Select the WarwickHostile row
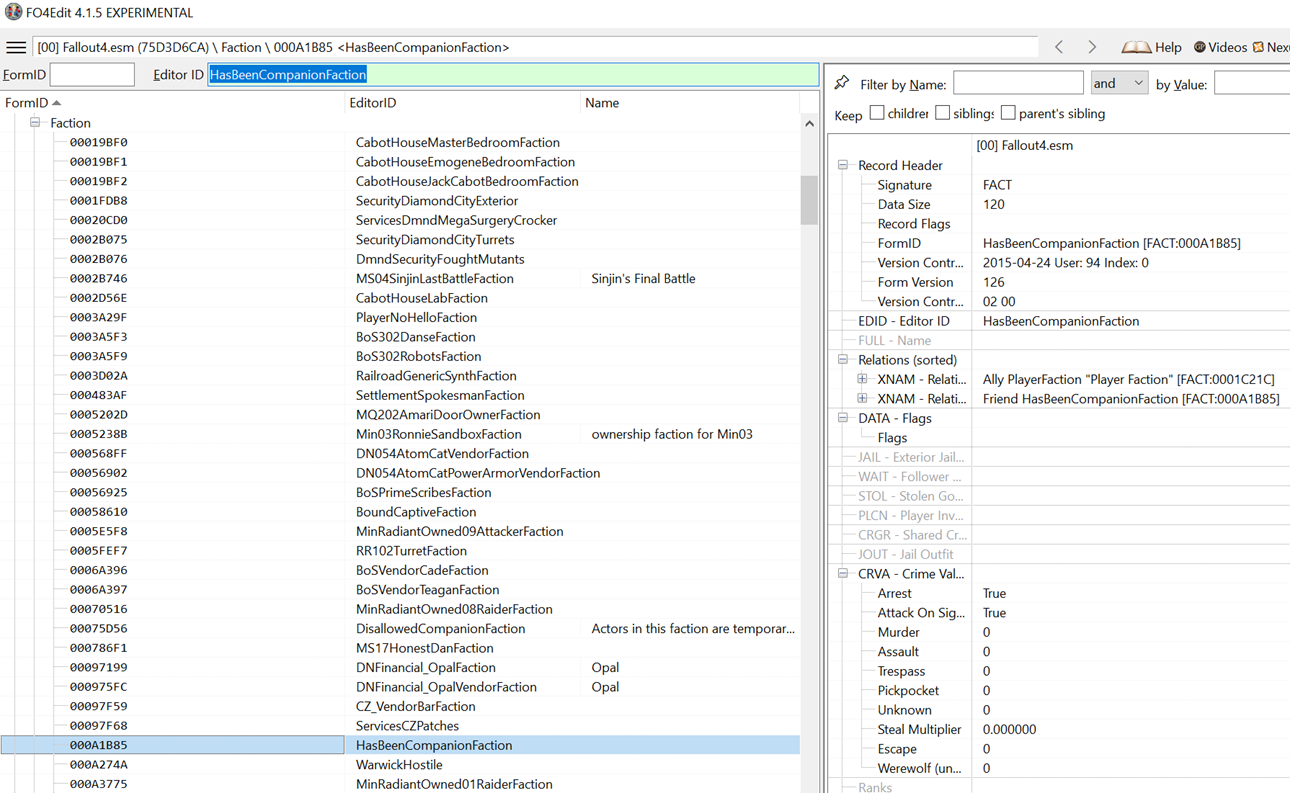1290x793 pixels. coord(400,764)
